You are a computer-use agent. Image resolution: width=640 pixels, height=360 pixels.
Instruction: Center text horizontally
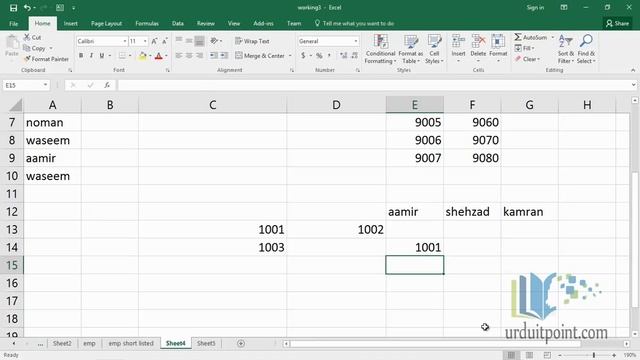(x=189, y=56)
